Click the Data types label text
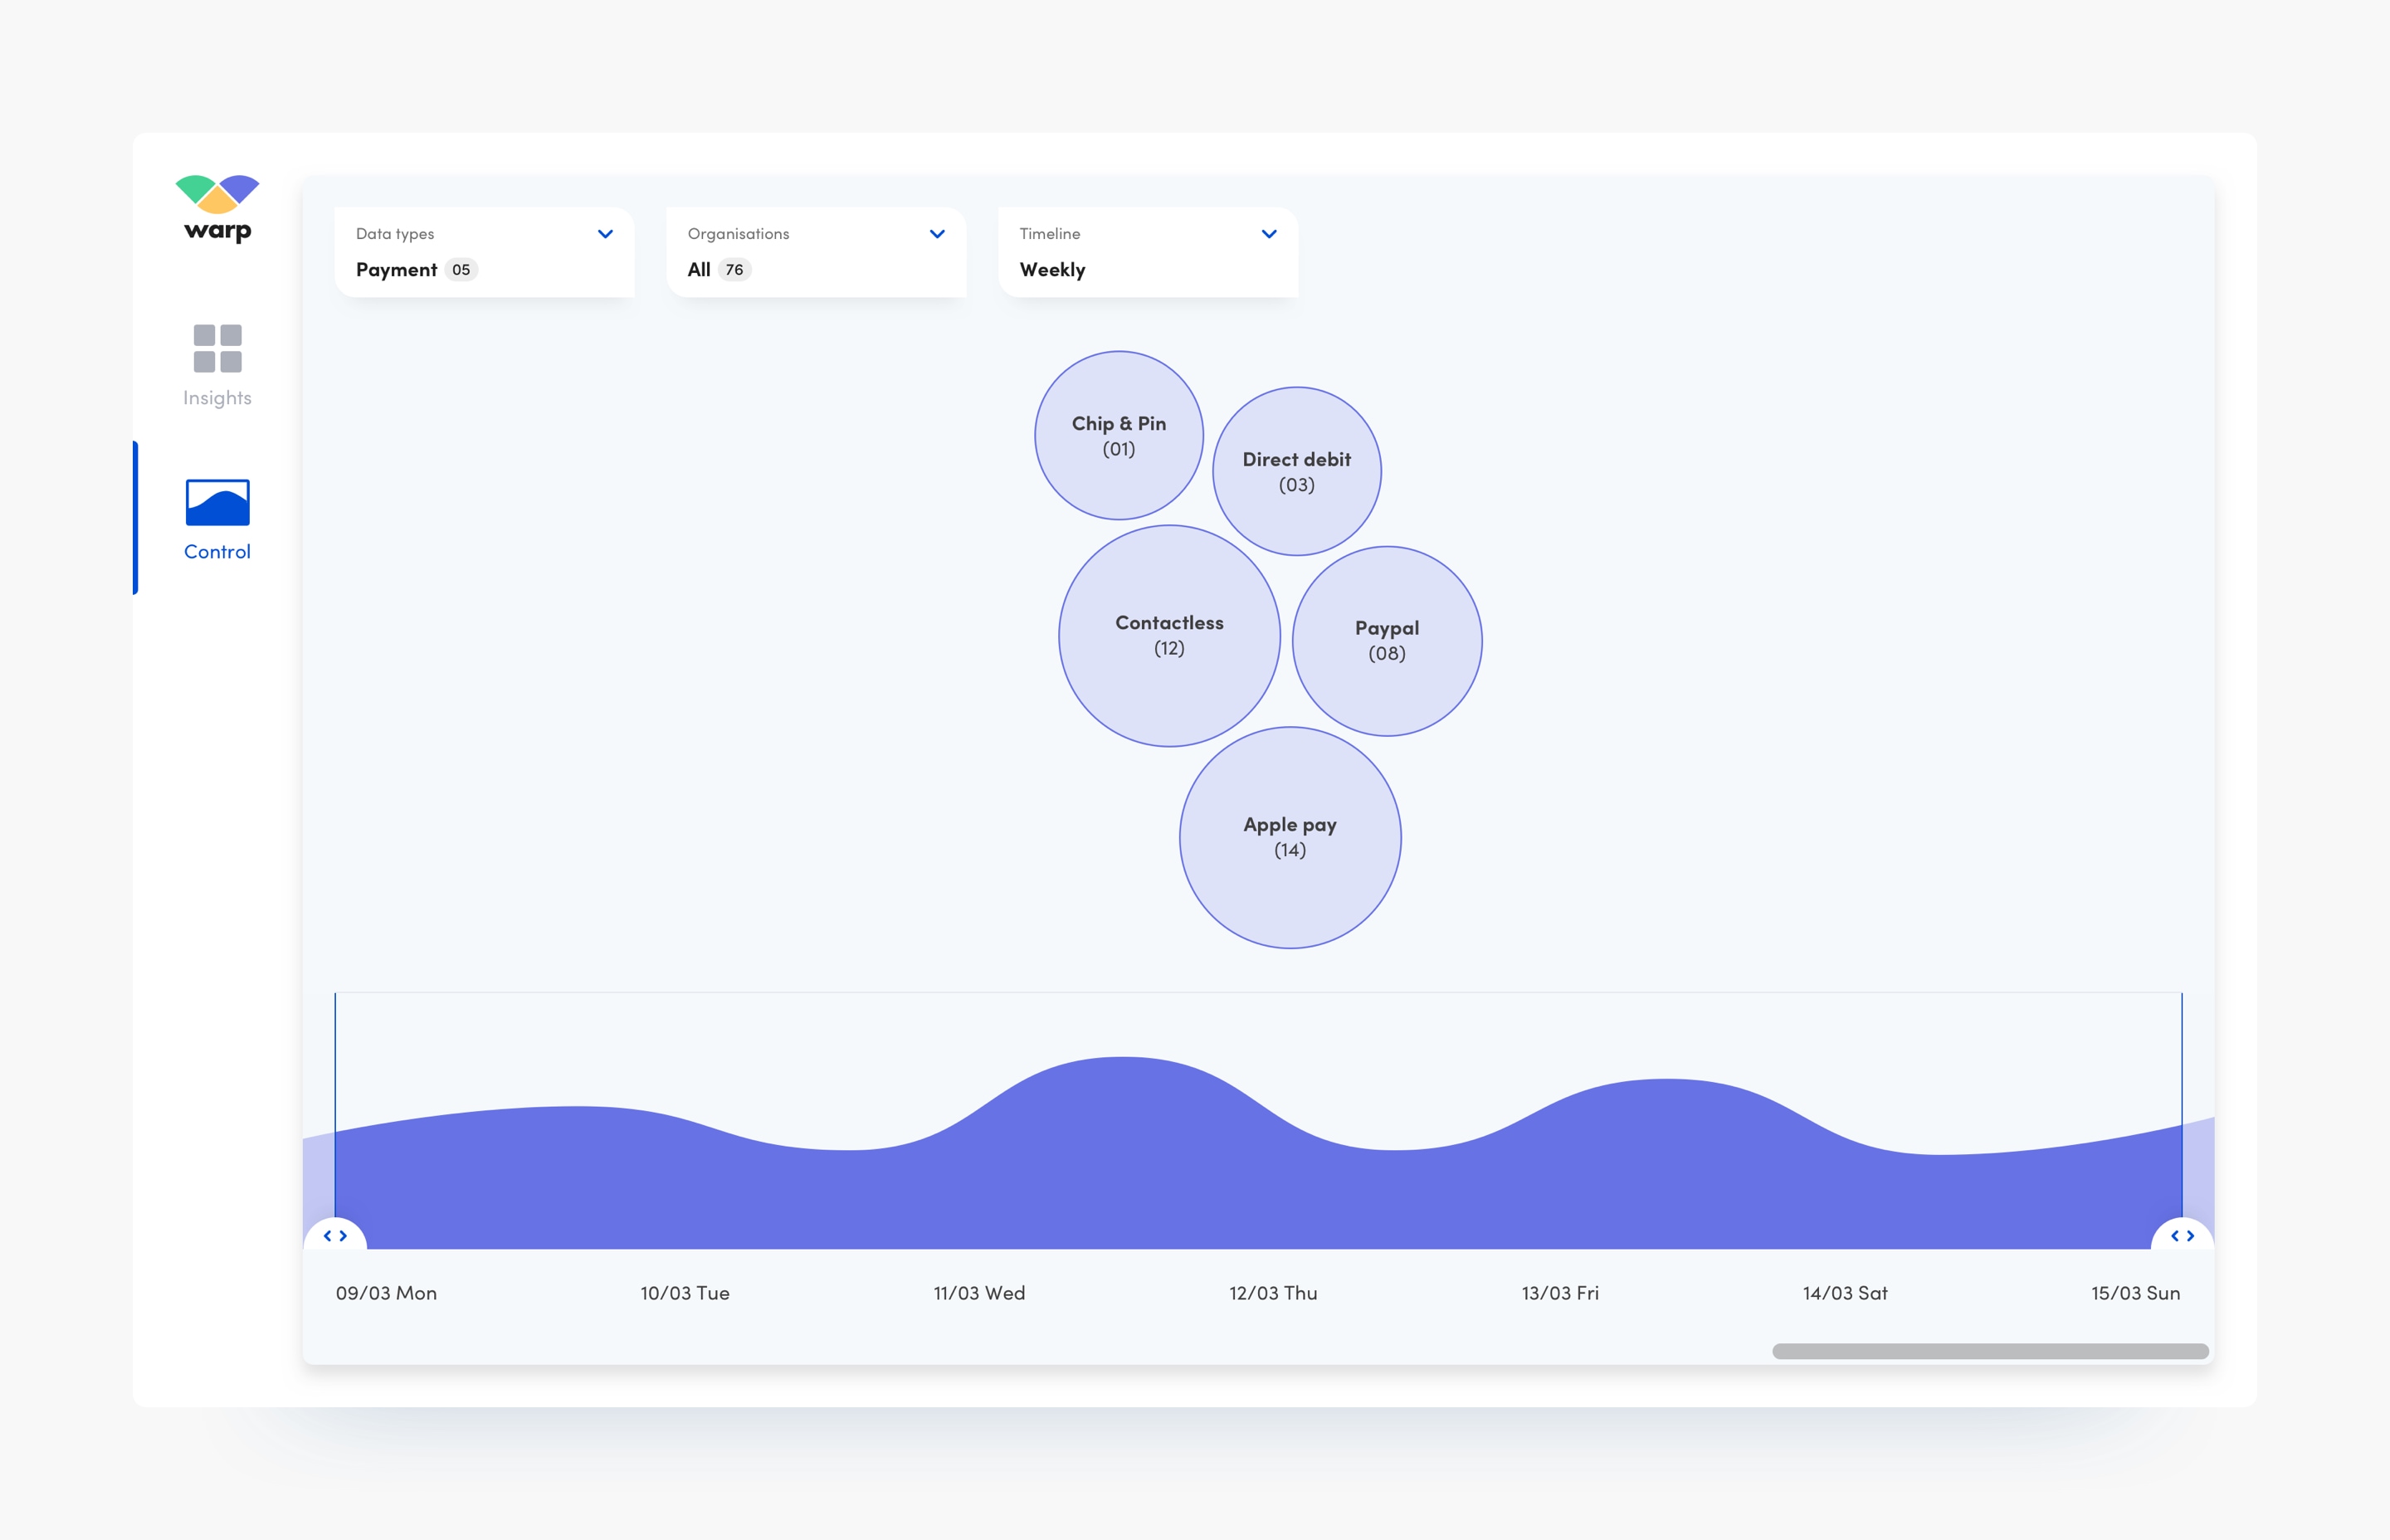Image resolution: width=2390 pixels, height=1540 pixels. coord(395,234)
